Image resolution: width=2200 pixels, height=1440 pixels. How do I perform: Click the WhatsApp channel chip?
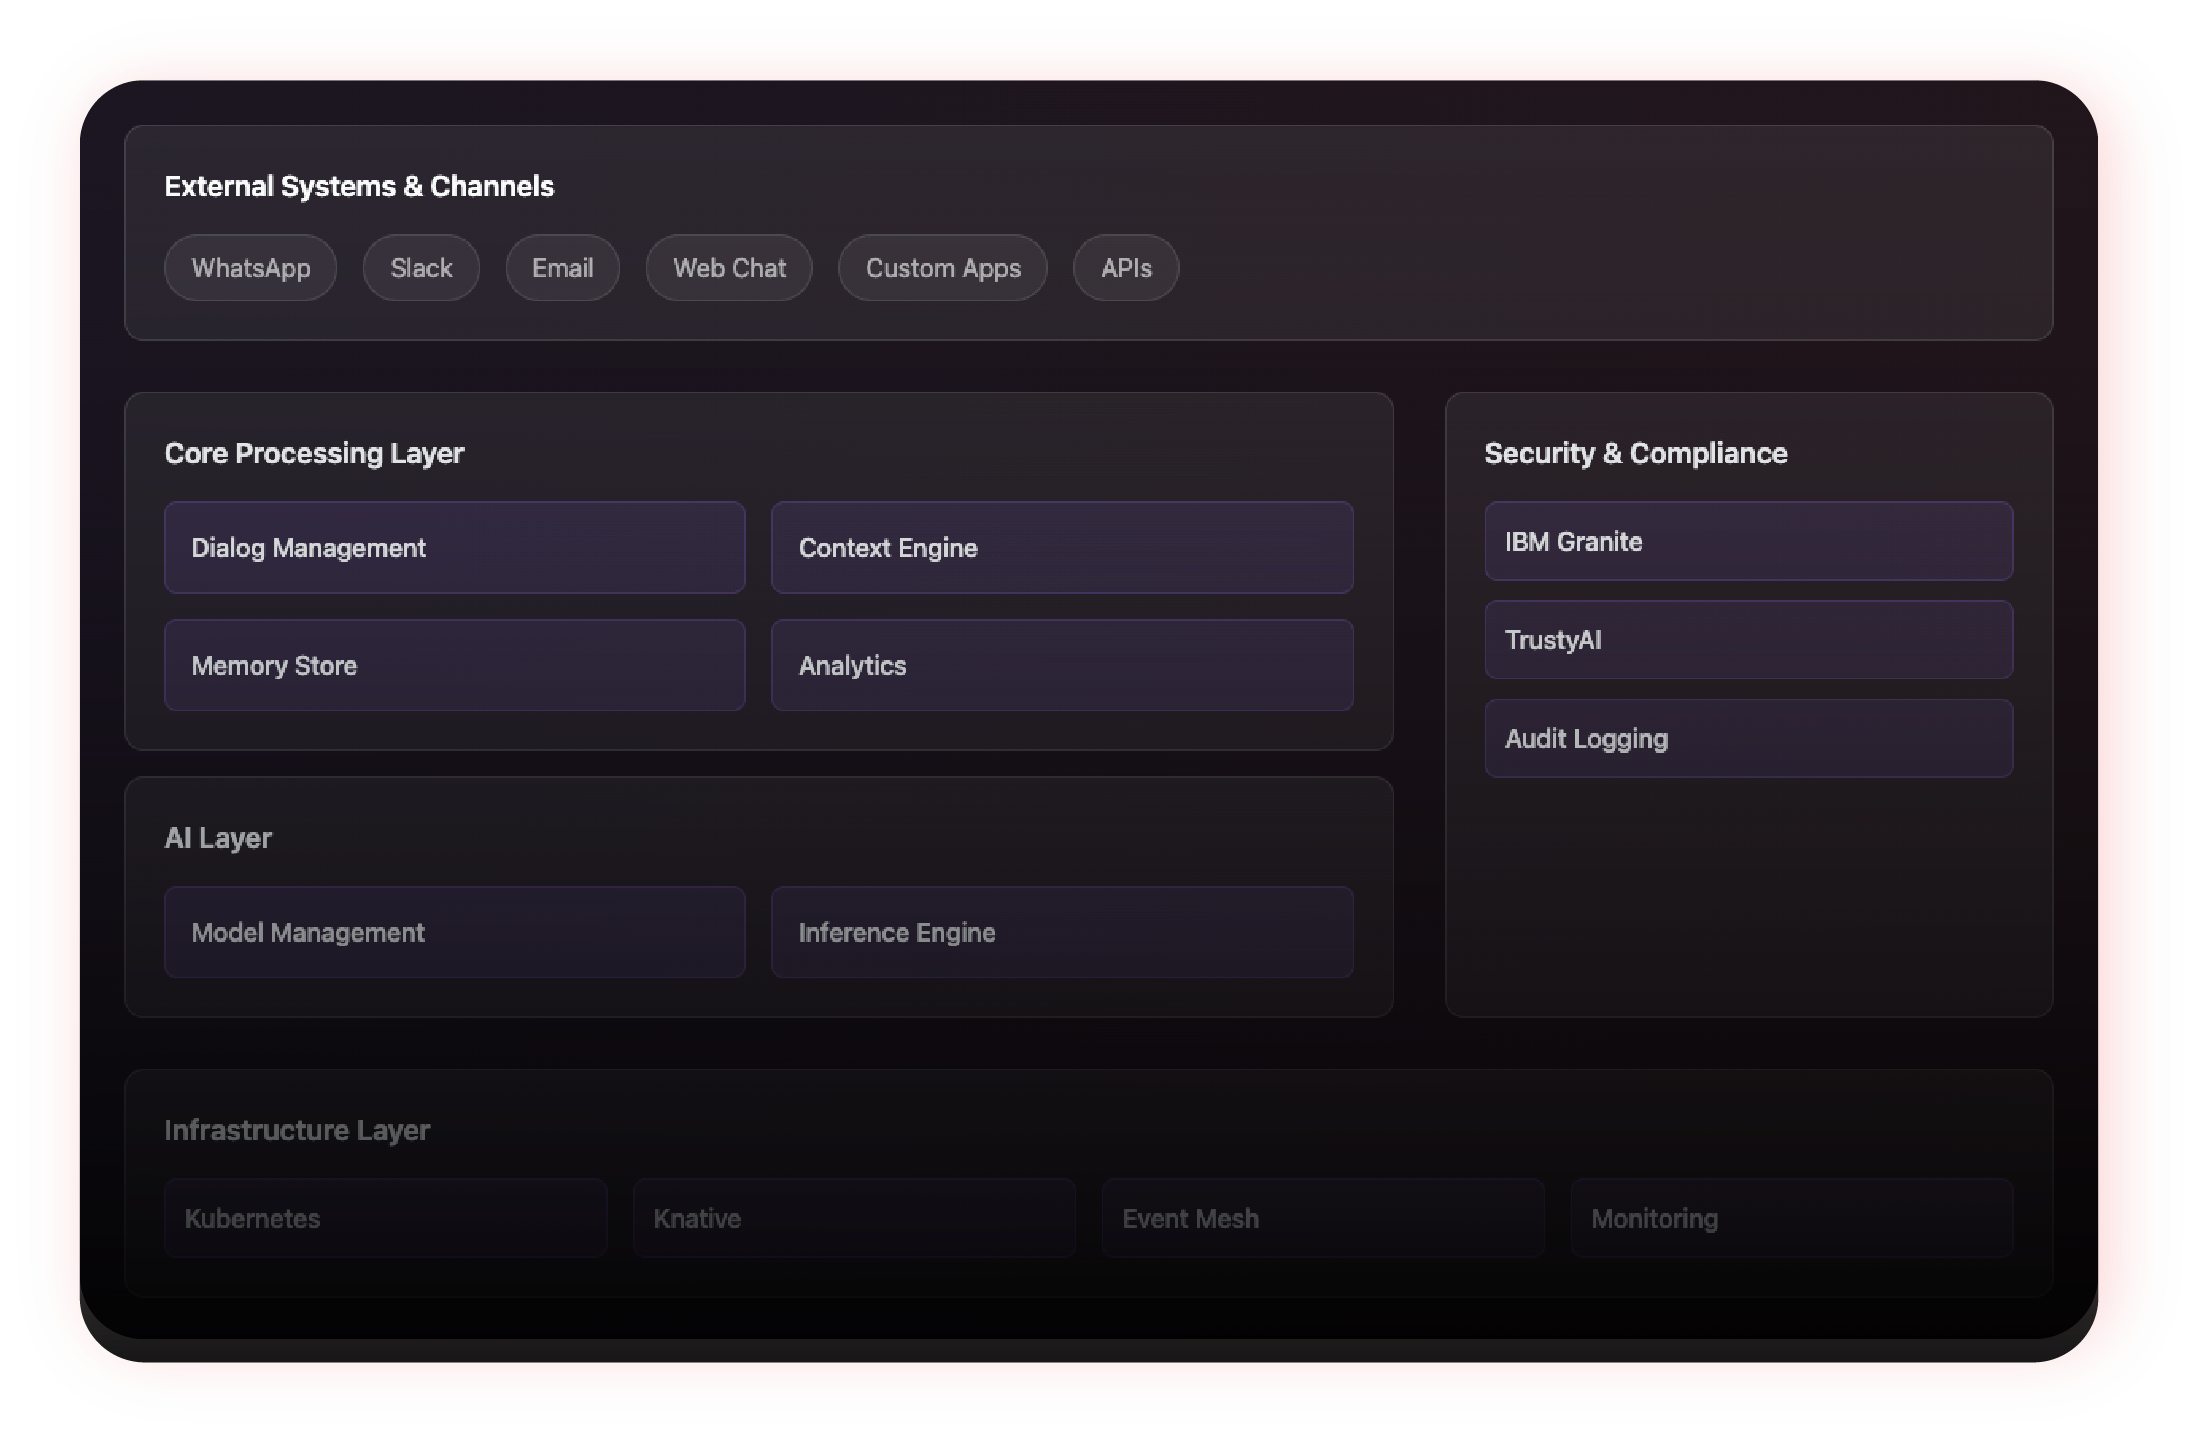tap(250, 268)
